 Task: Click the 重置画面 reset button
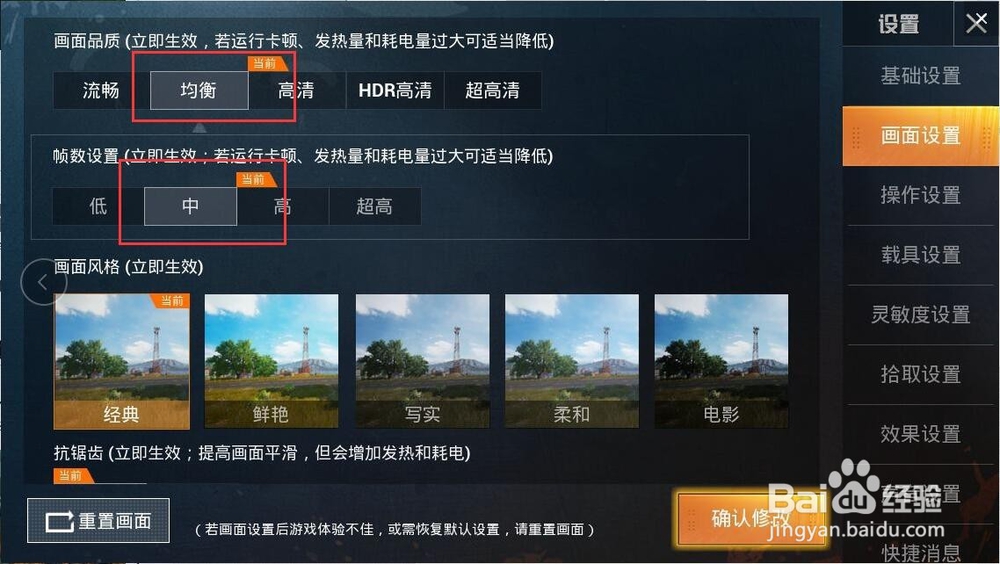[98, 521]
